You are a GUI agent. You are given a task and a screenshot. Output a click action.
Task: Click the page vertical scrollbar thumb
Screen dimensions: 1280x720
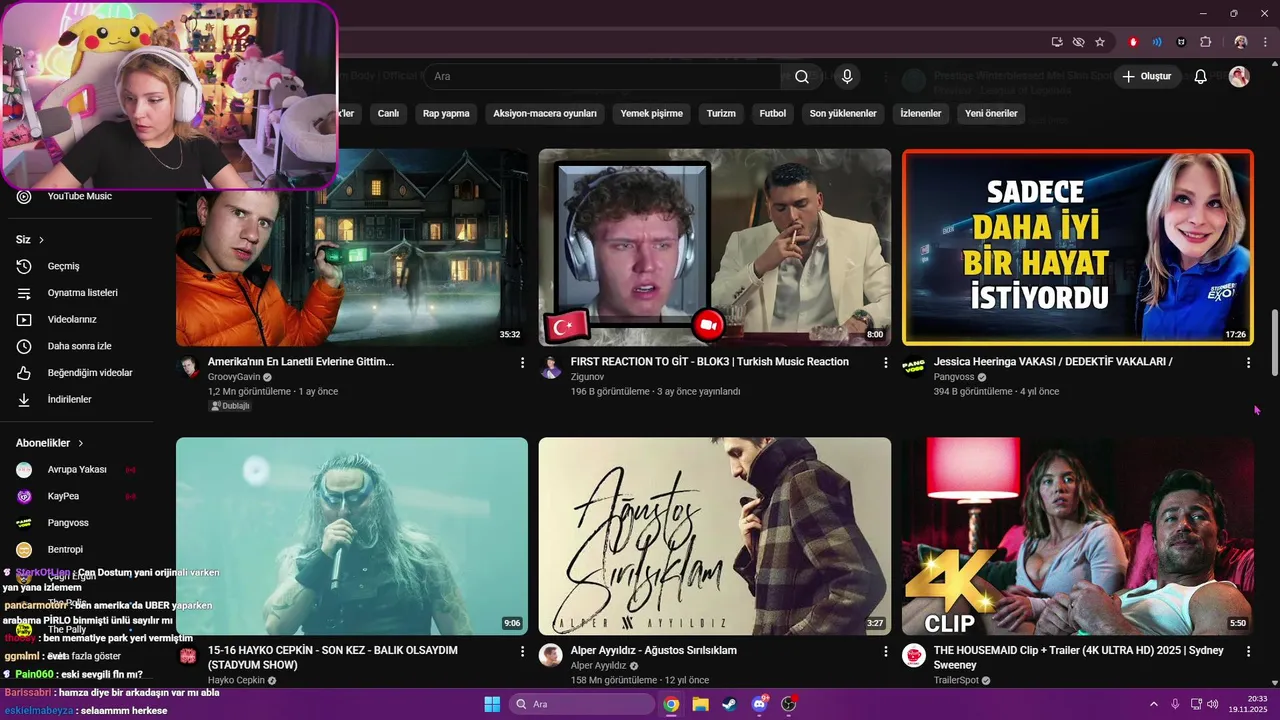click(1274, 343)
